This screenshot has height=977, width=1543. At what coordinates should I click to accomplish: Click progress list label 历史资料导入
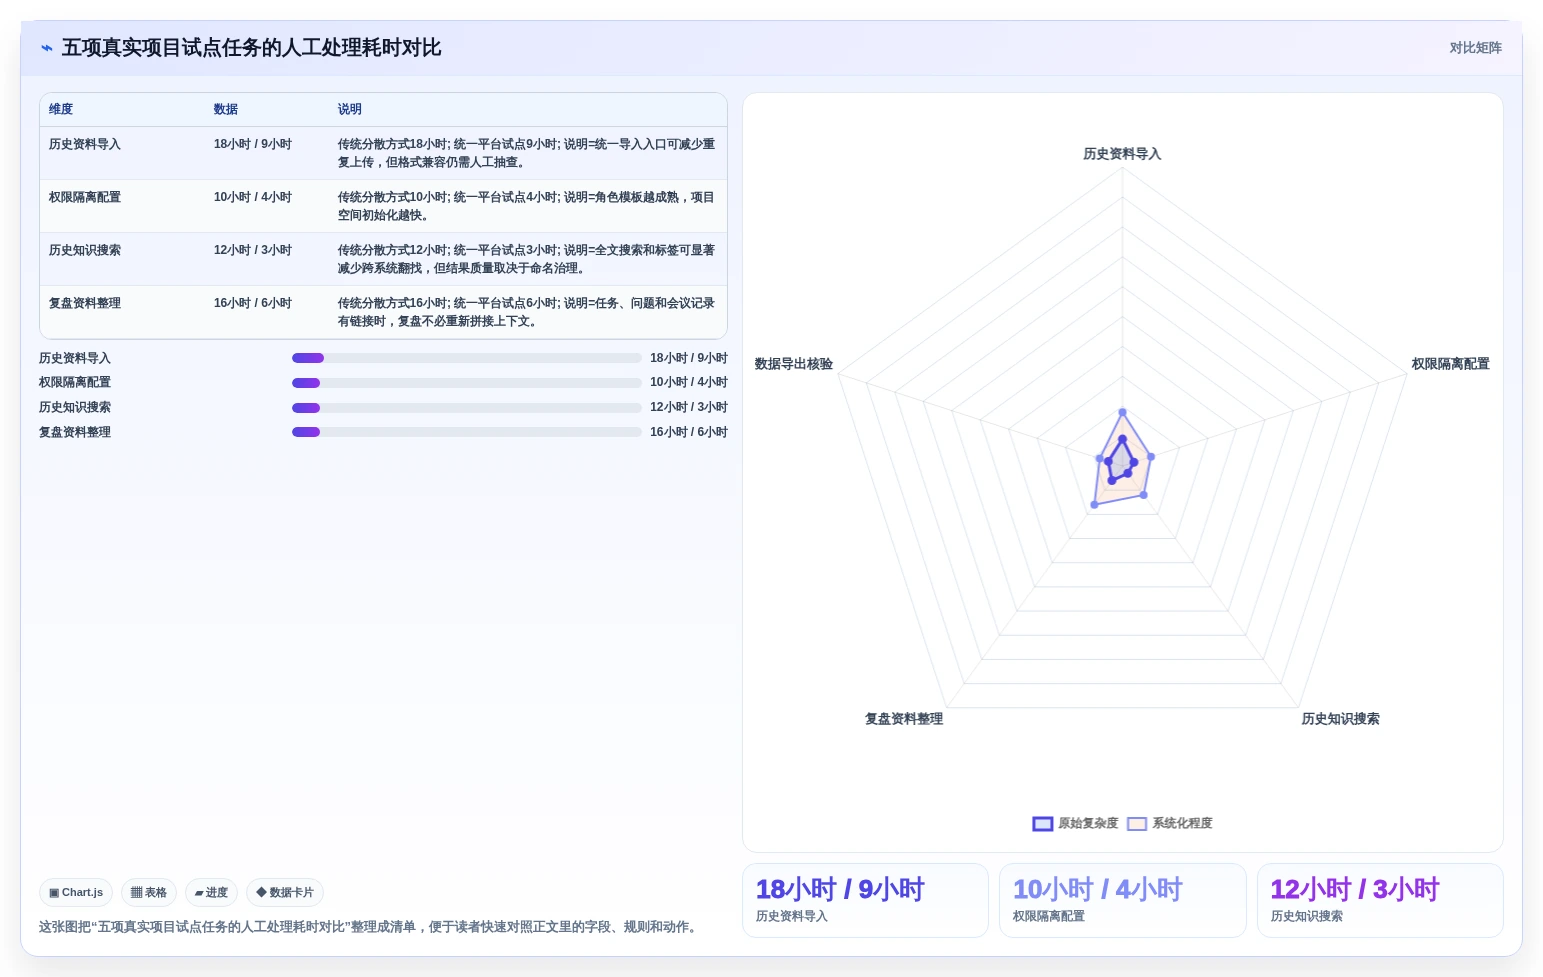[x=75, y=358]
